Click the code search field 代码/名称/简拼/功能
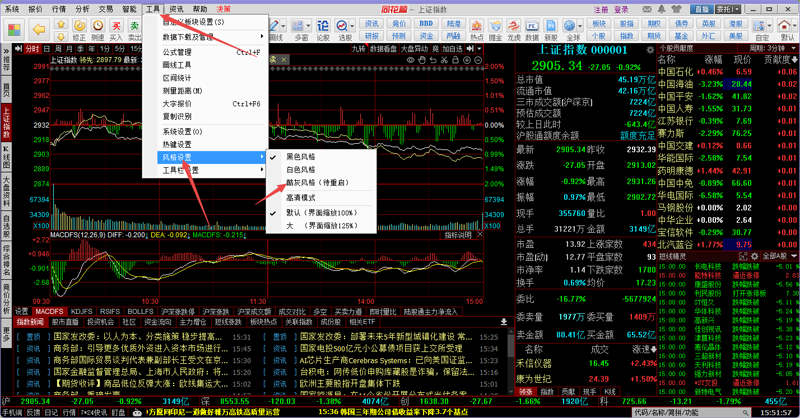 pos(691,412)
